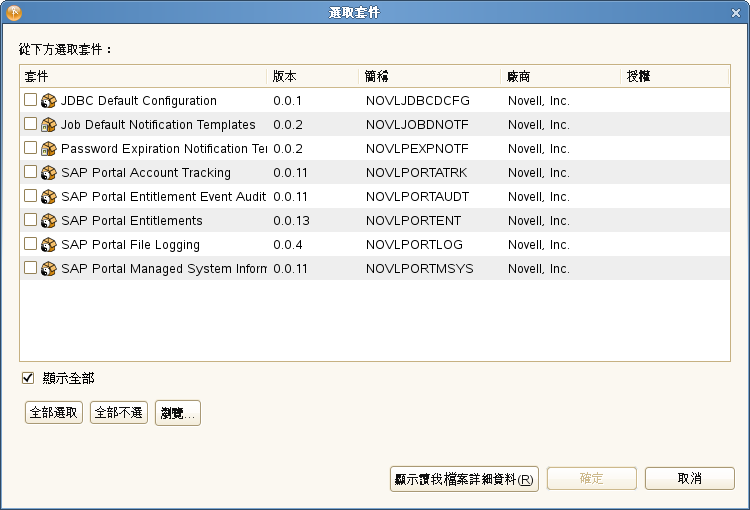Image resolution: width=750 pixels, height=510 pixels.
Task: Check the SAP Portal Entitlements checkbox
Action: point(30,219)
